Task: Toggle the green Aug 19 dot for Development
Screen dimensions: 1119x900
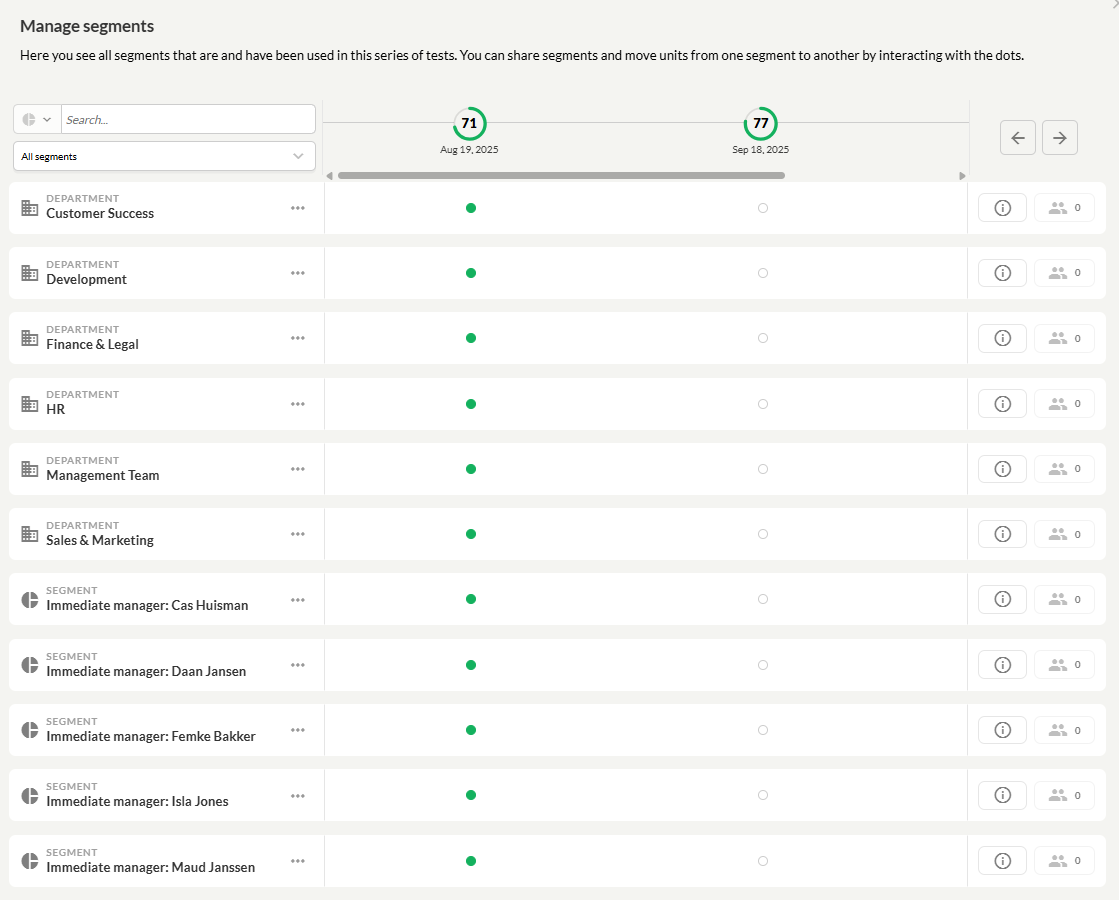Action: 471,273
